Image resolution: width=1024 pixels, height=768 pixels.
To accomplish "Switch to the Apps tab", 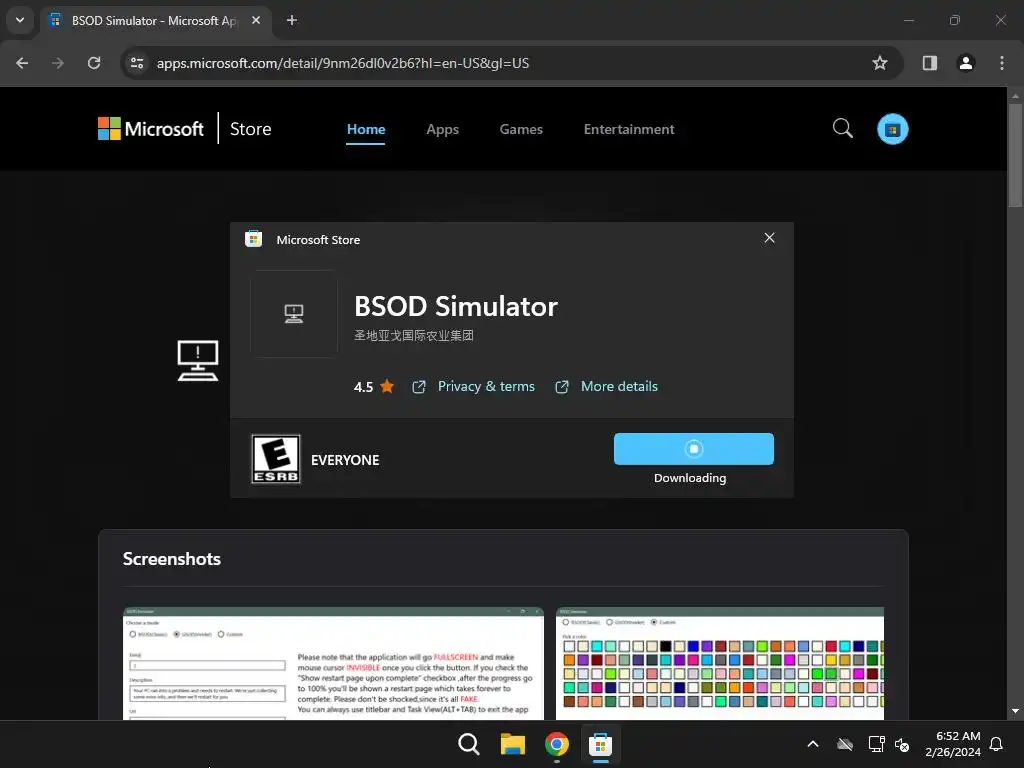I will pos(443,129).
